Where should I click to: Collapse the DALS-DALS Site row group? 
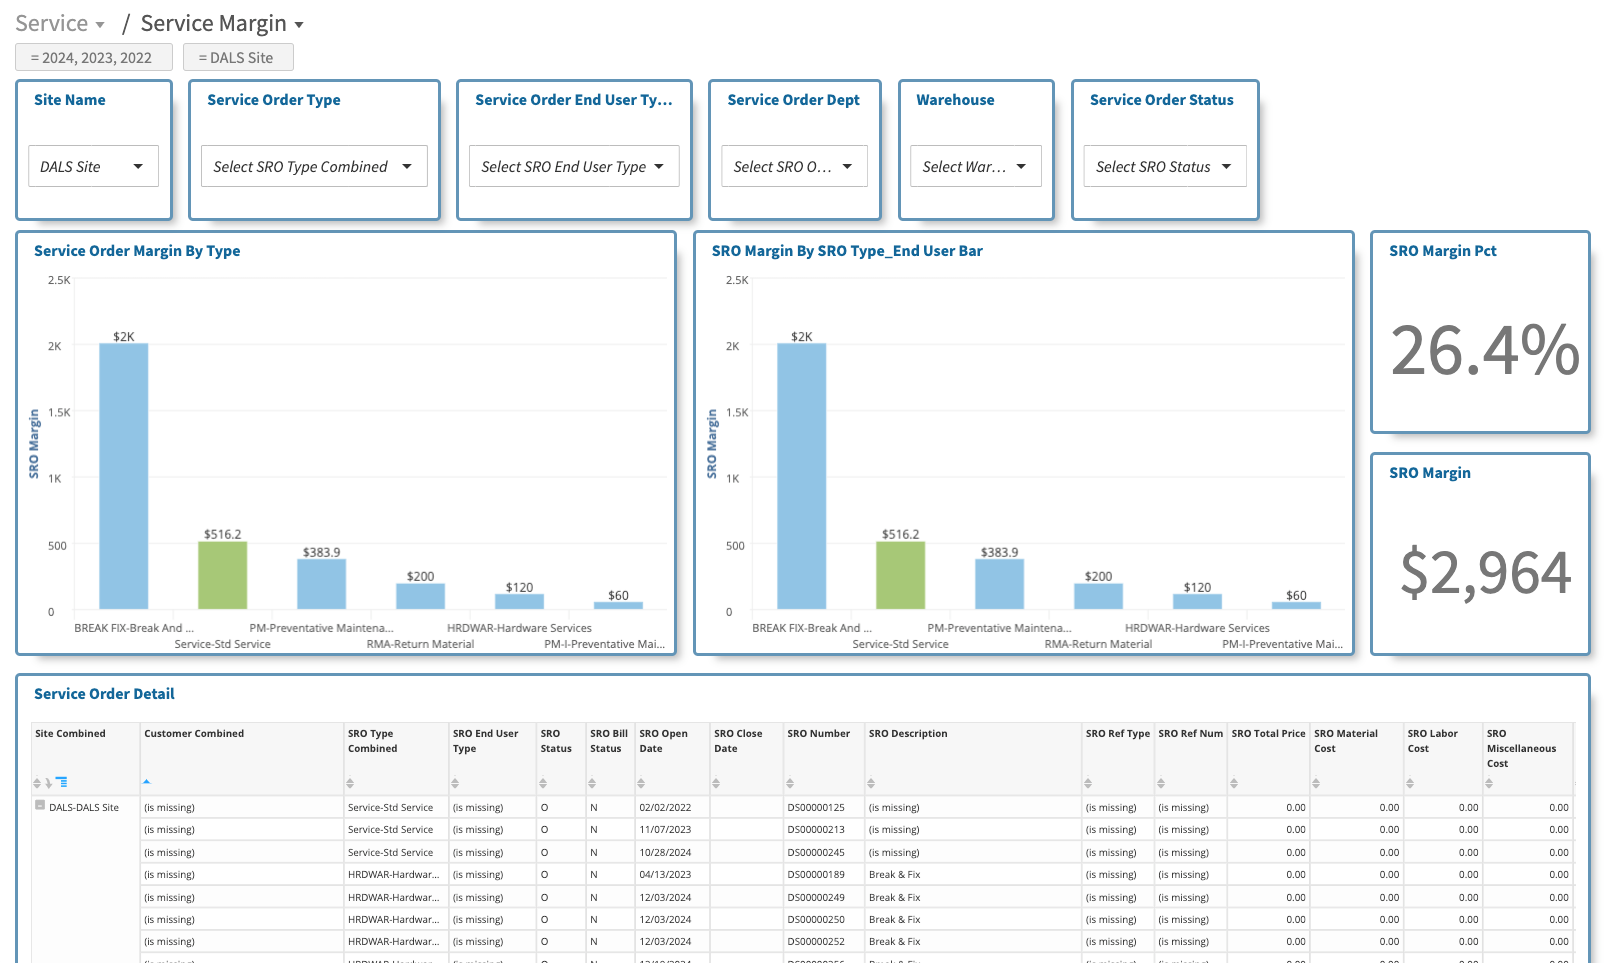coord(40,805)
